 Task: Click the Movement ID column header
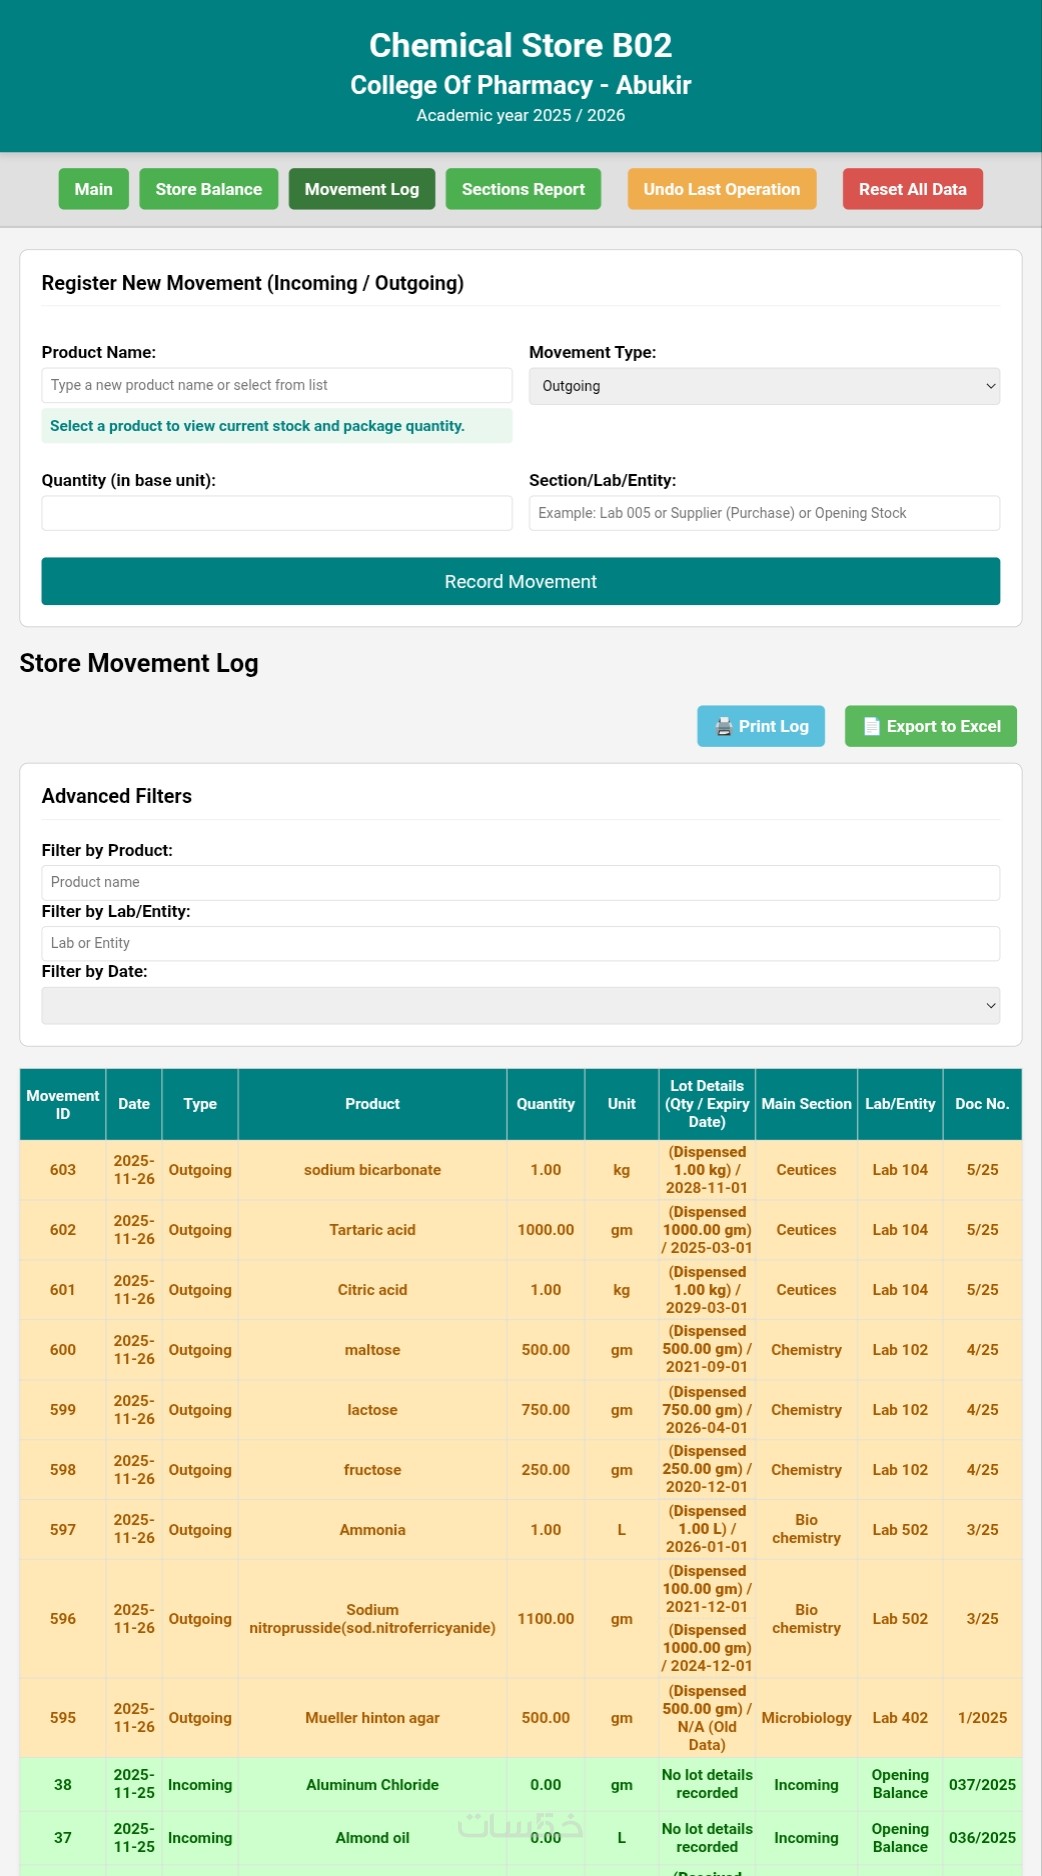[63, 1105]
